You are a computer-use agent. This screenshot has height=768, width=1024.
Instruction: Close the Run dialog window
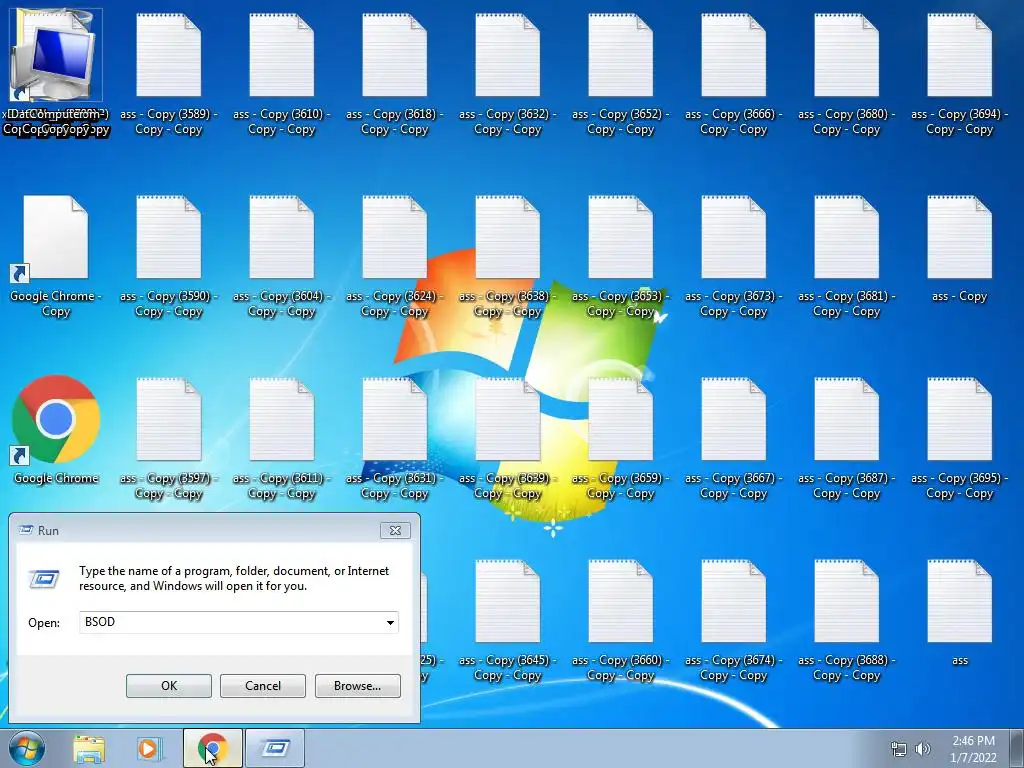pyautogui.click(x=395, y=530)
